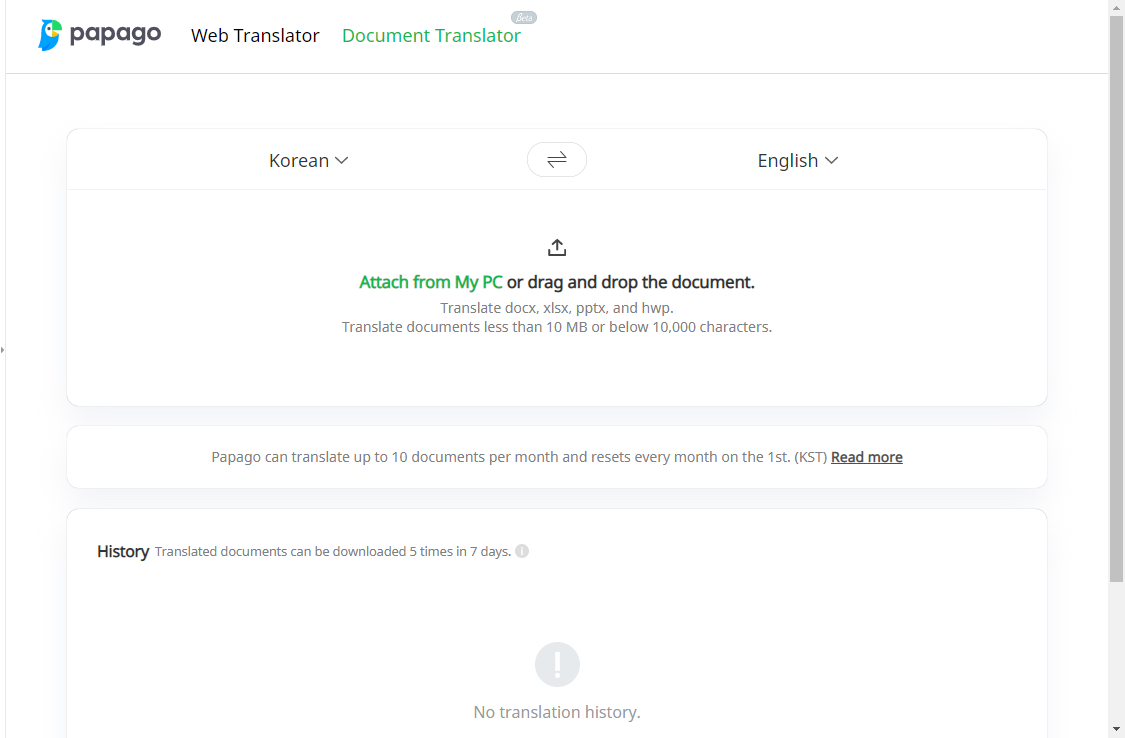Click 'Translate docx, xlsx, pptx, and hwp.' text
Image resolution: width=1125 pixels, height=738 pixels.
[557, 308]
